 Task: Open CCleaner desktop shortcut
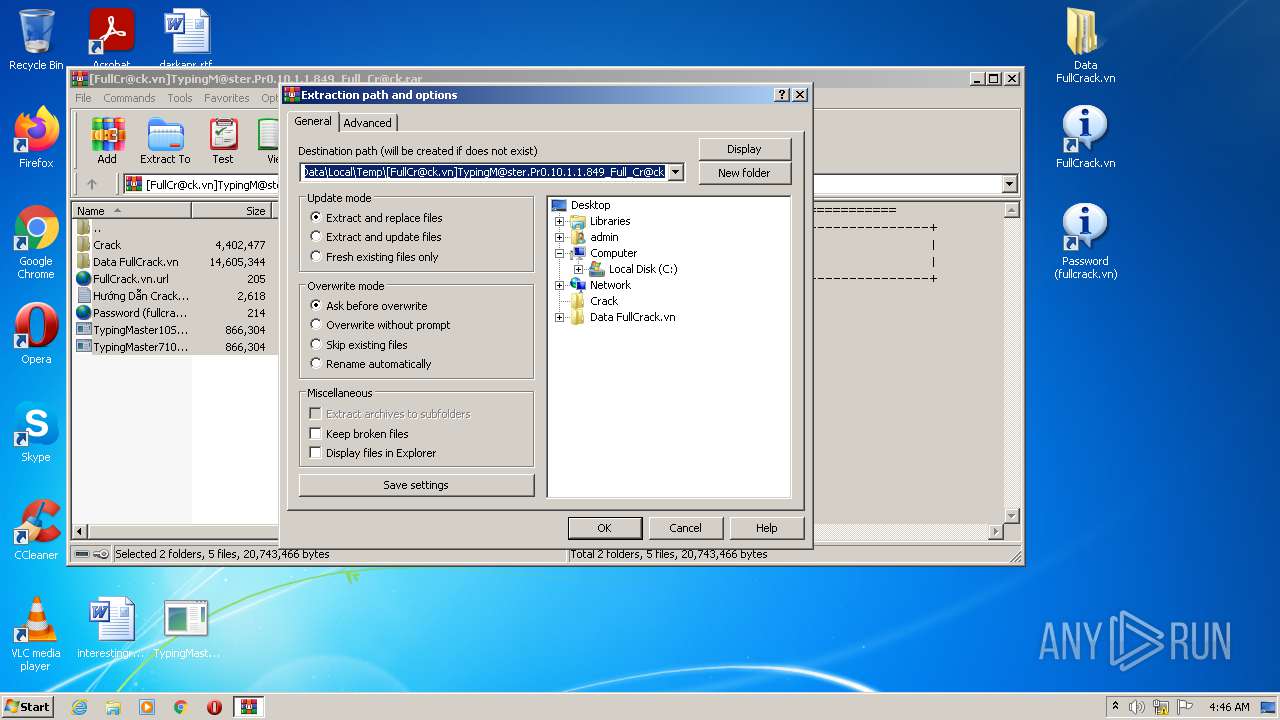coord(36,530)
